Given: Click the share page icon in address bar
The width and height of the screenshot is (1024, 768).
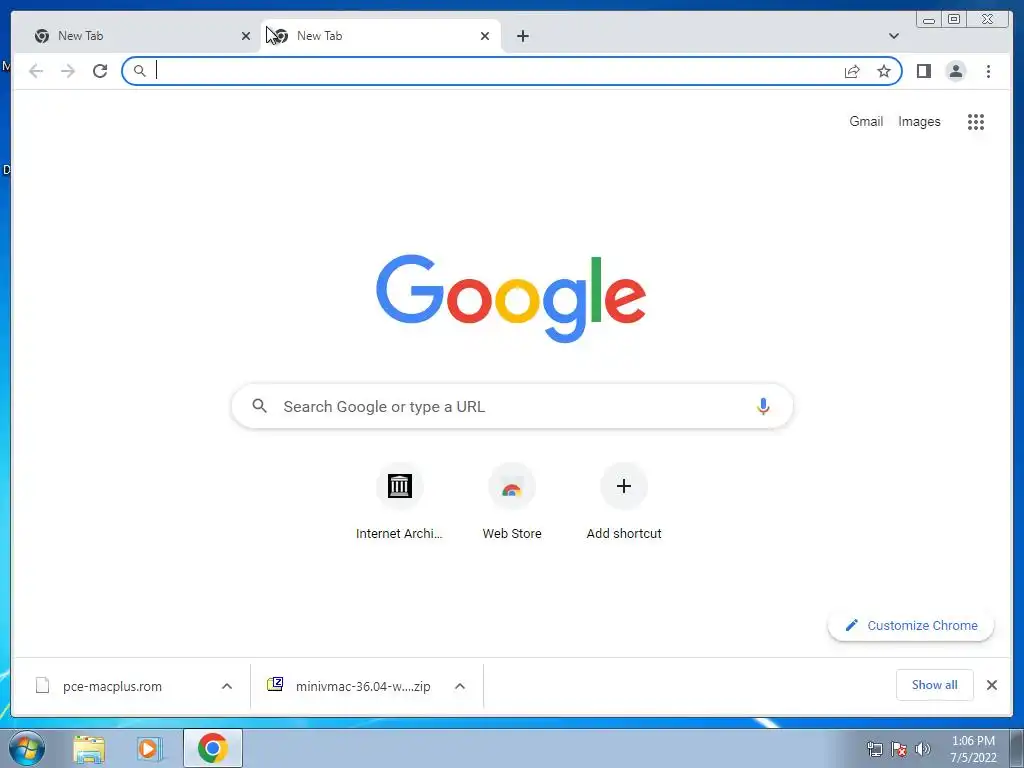Looking at the screenshot, I should point(852,71).
